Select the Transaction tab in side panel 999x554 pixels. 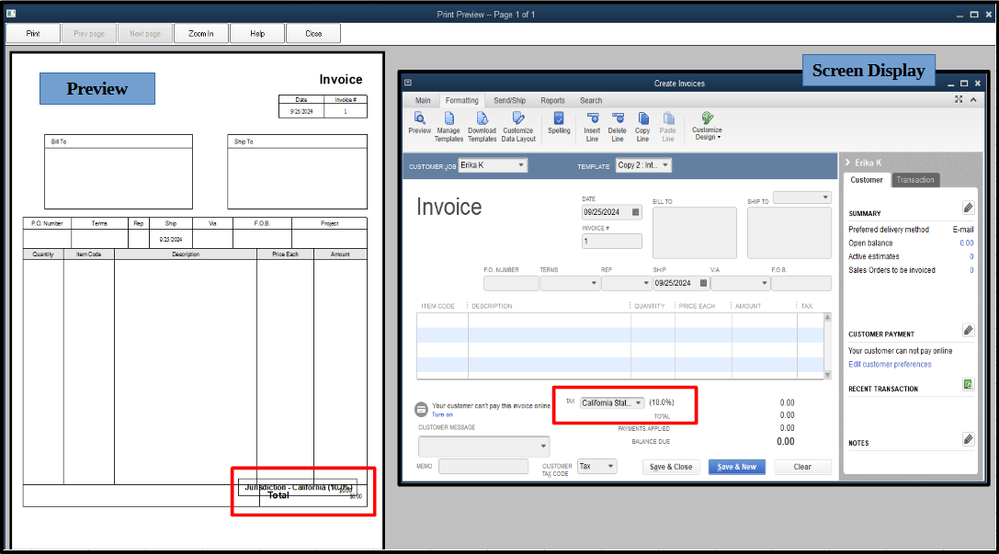click(x=915, y=180)
